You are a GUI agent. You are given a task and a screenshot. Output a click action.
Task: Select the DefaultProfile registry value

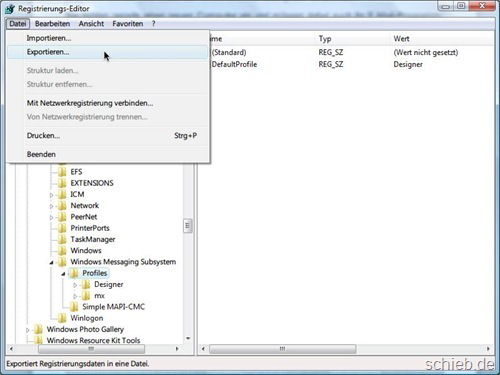pos(234,64)
